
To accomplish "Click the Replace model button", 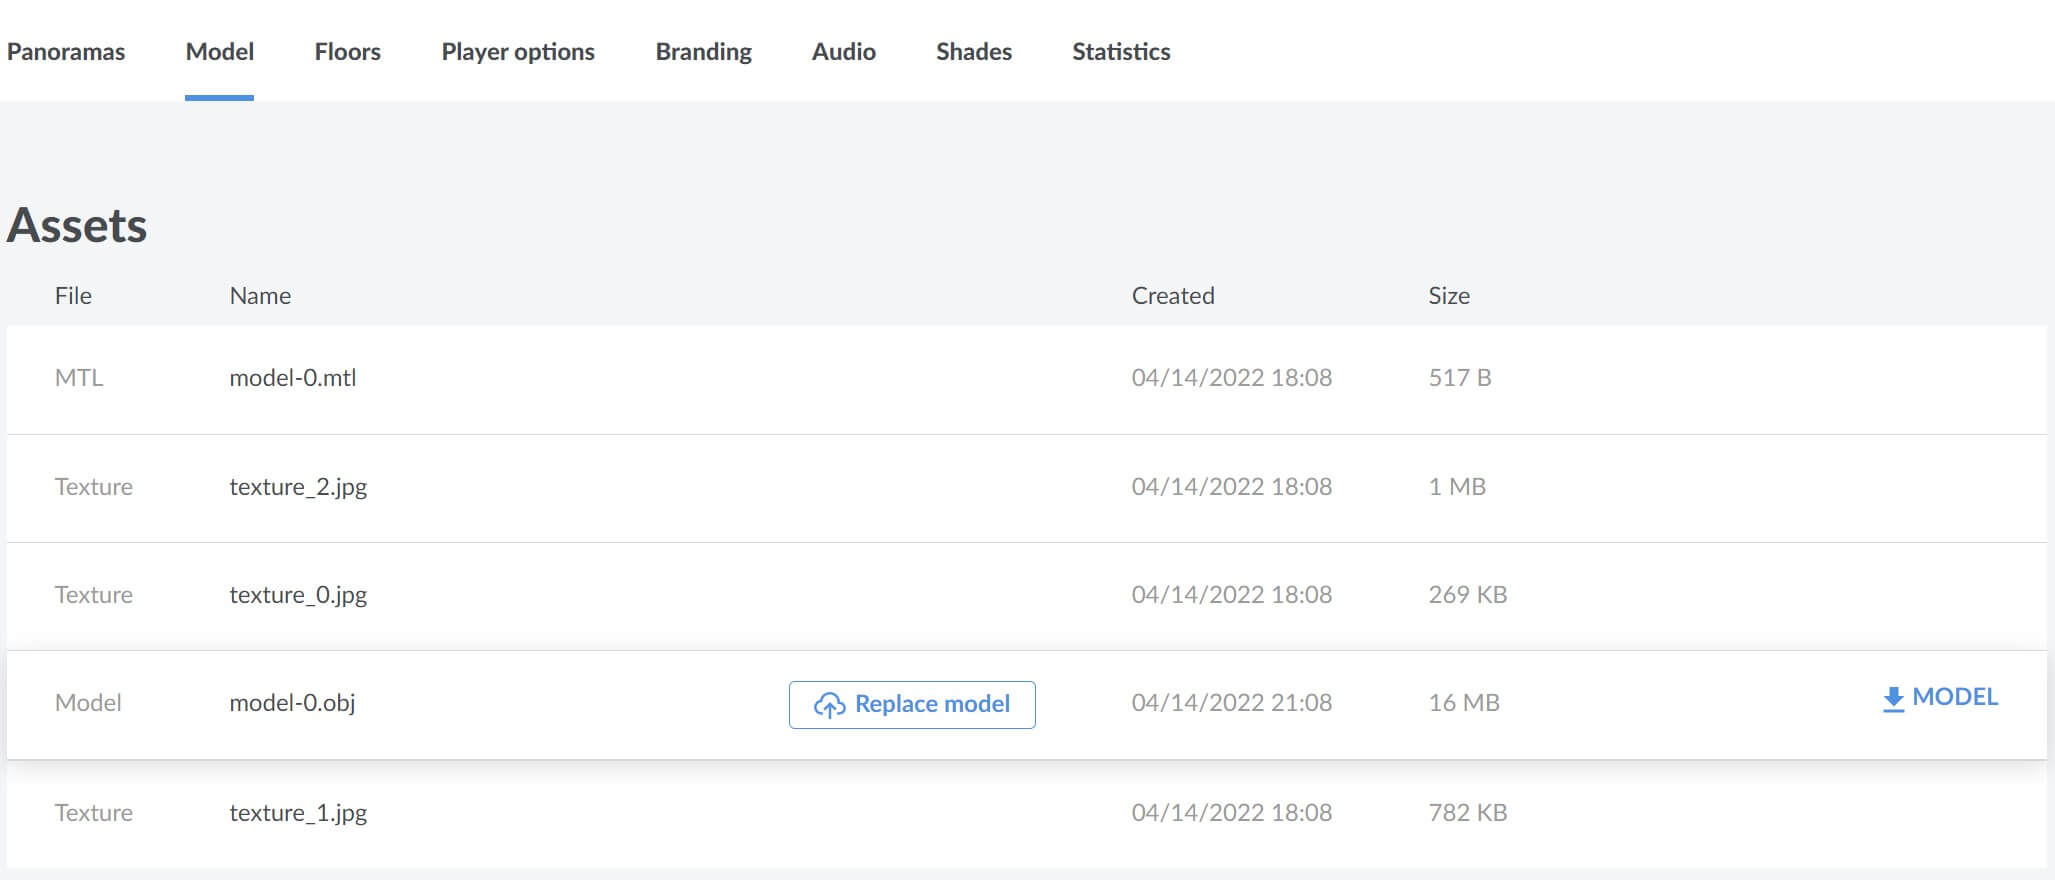I will click(912, 704).
